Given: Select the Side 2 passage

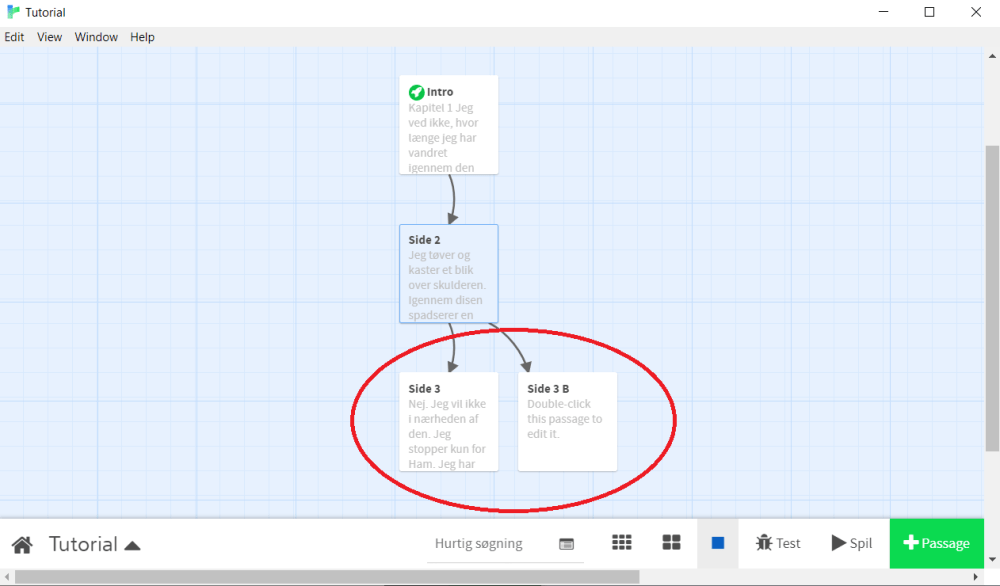Looking at the screenshot, I should click(x=448, y=273).
